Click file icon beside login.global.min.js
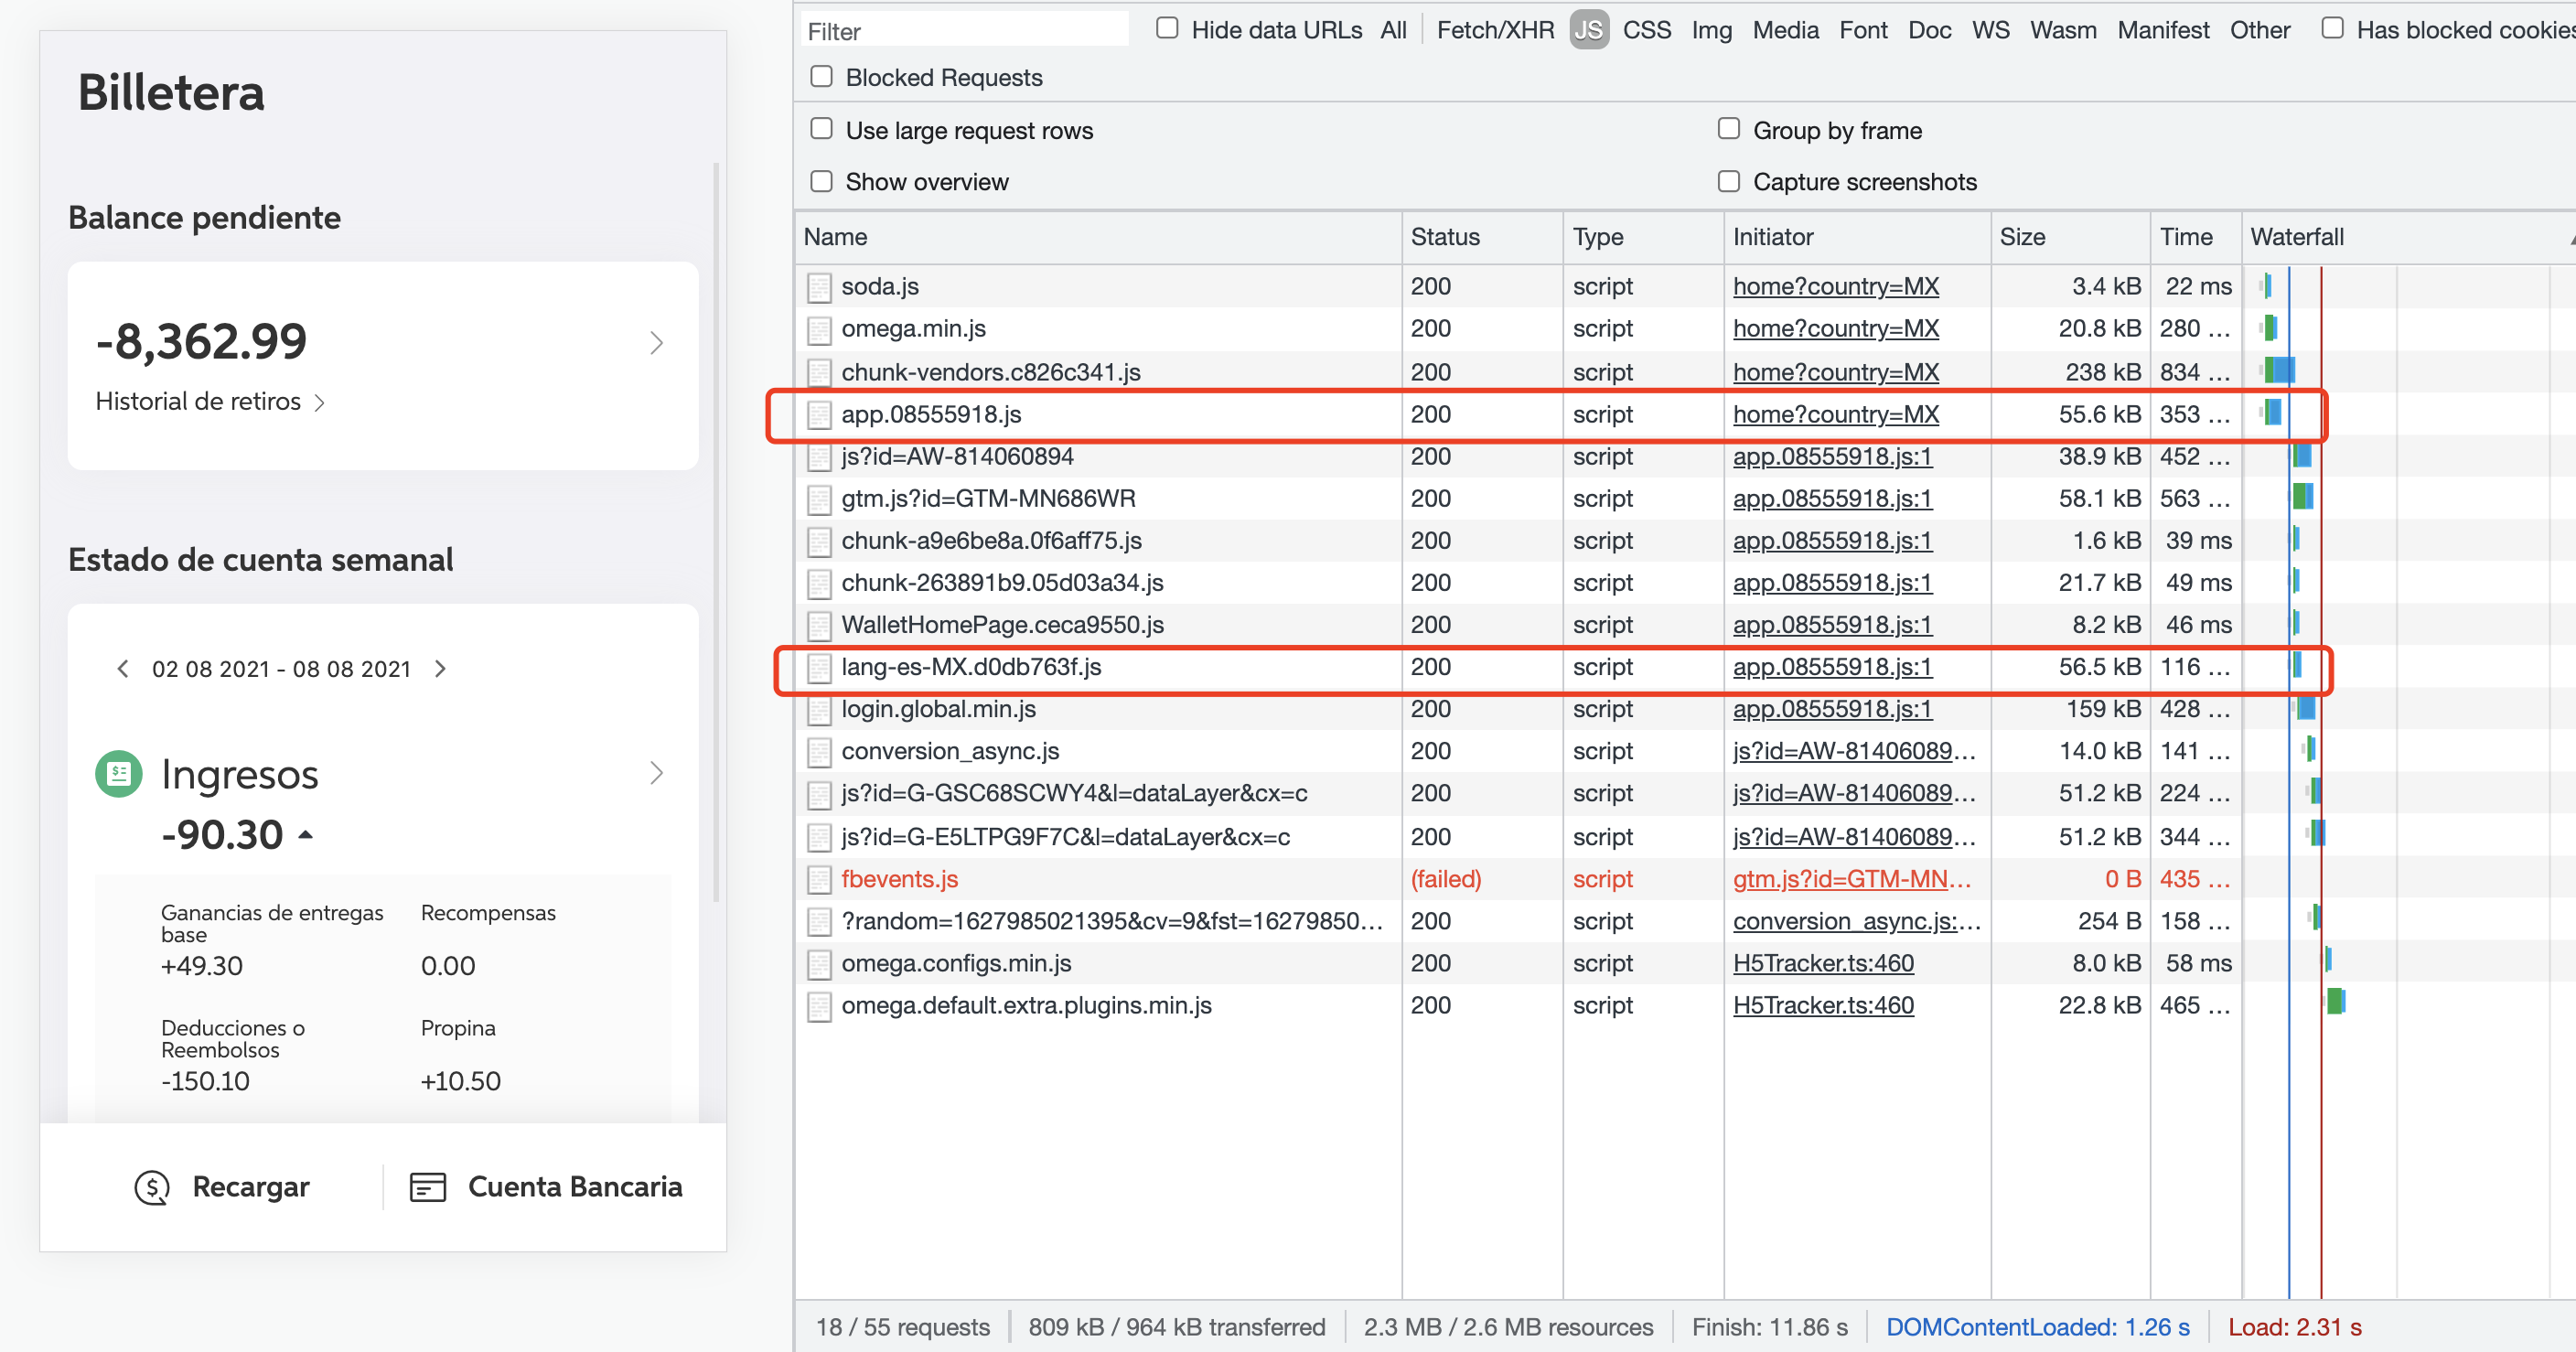Screen dimensions: 2576x1352 pyautogui.click(x=819, y=710)
